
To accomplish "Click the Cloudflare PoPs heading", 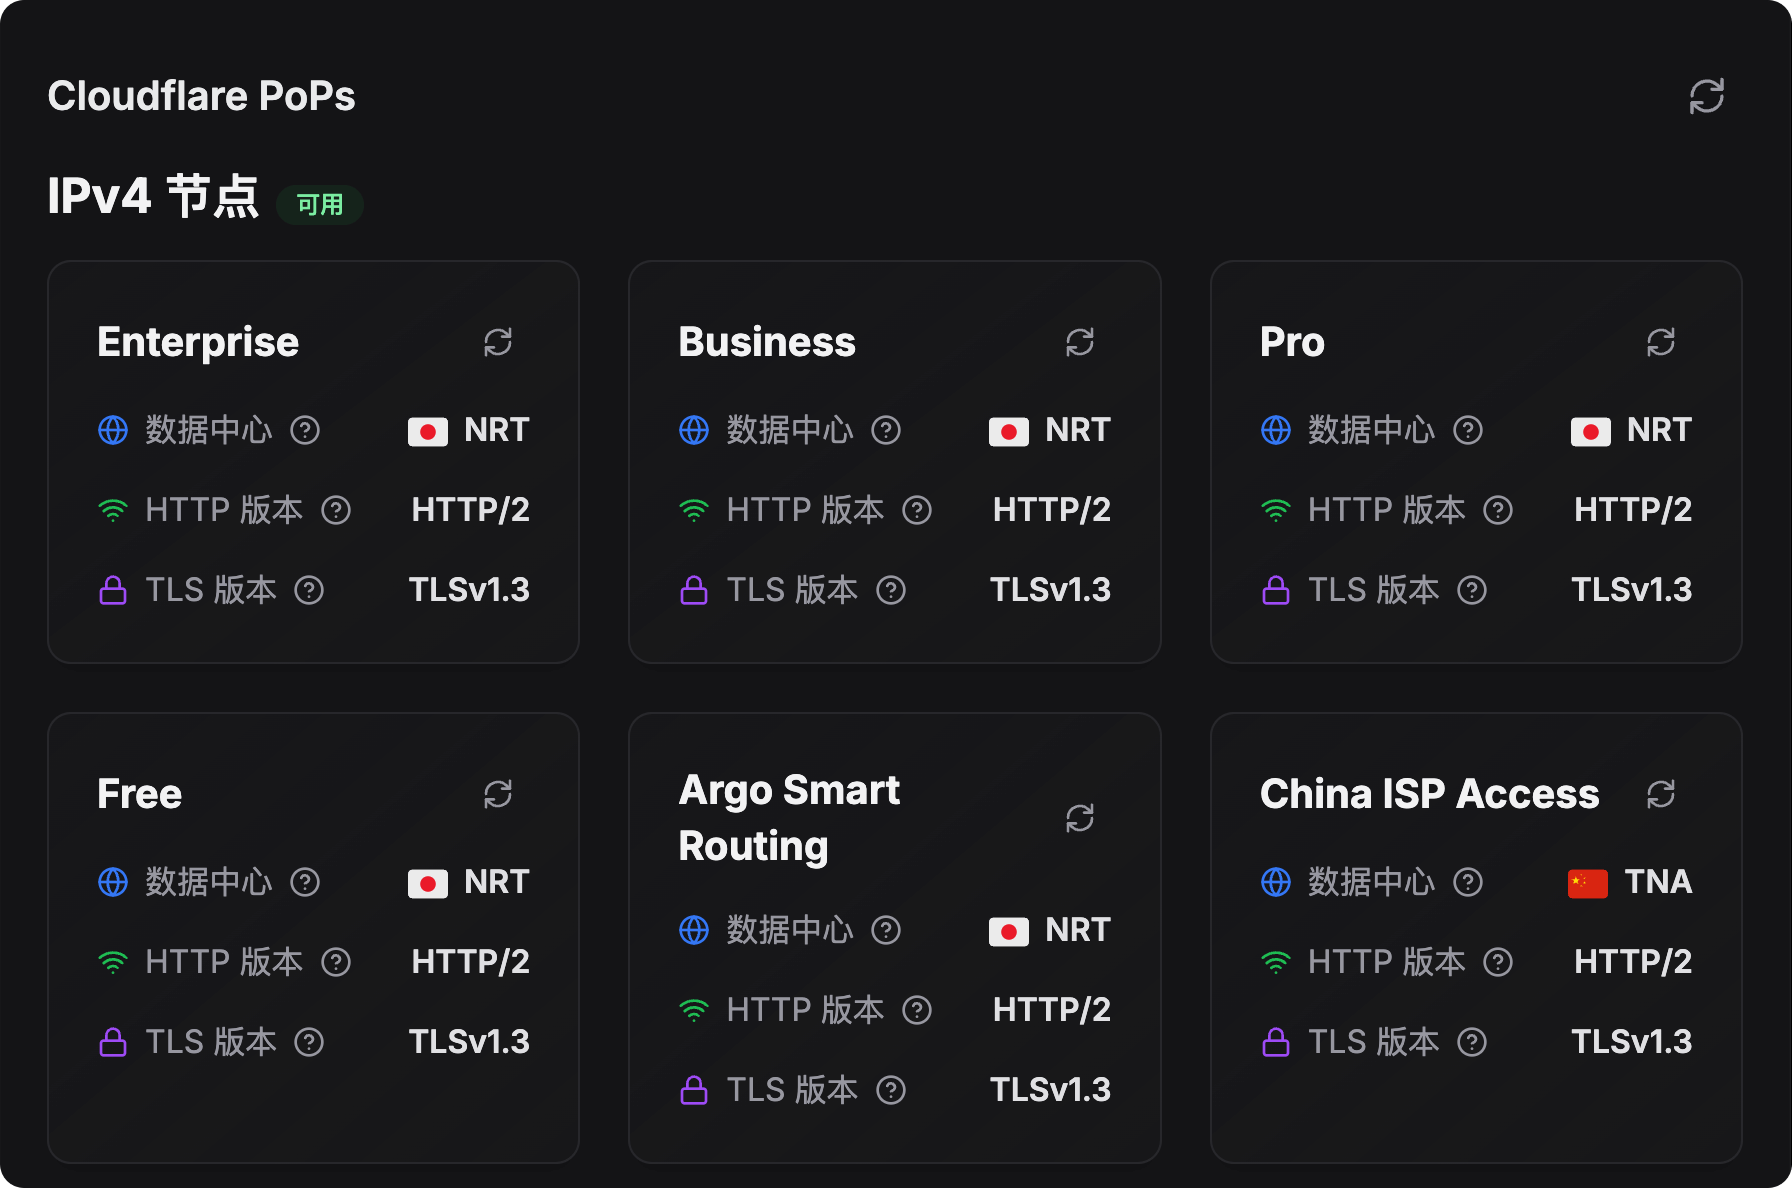I will pyautogui.click(x=201, y=97).
